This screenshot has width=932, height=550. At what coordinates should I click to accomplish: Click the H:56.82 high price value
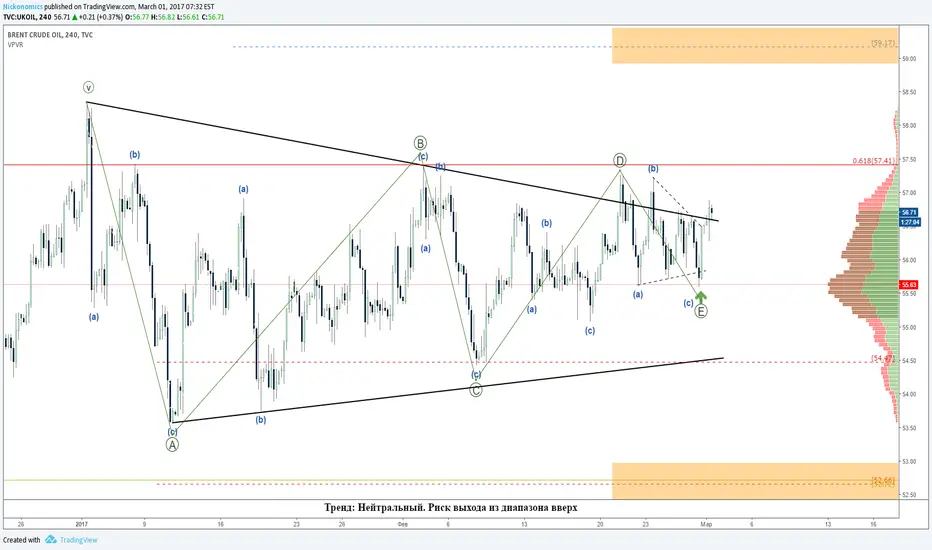click(163, 17)
